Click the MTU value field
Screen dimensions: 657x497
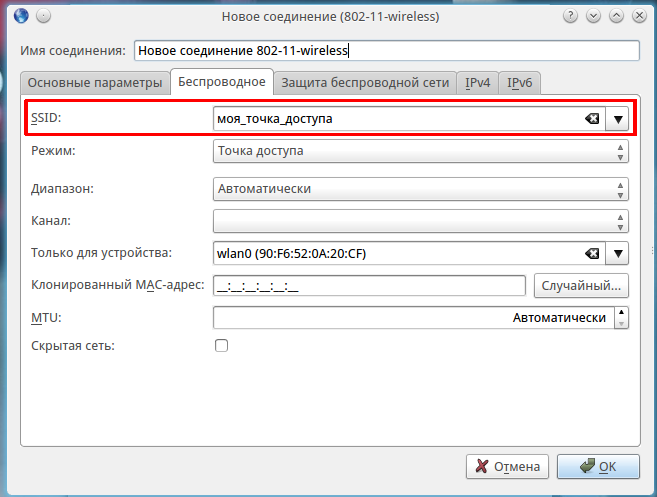(414, 318)
